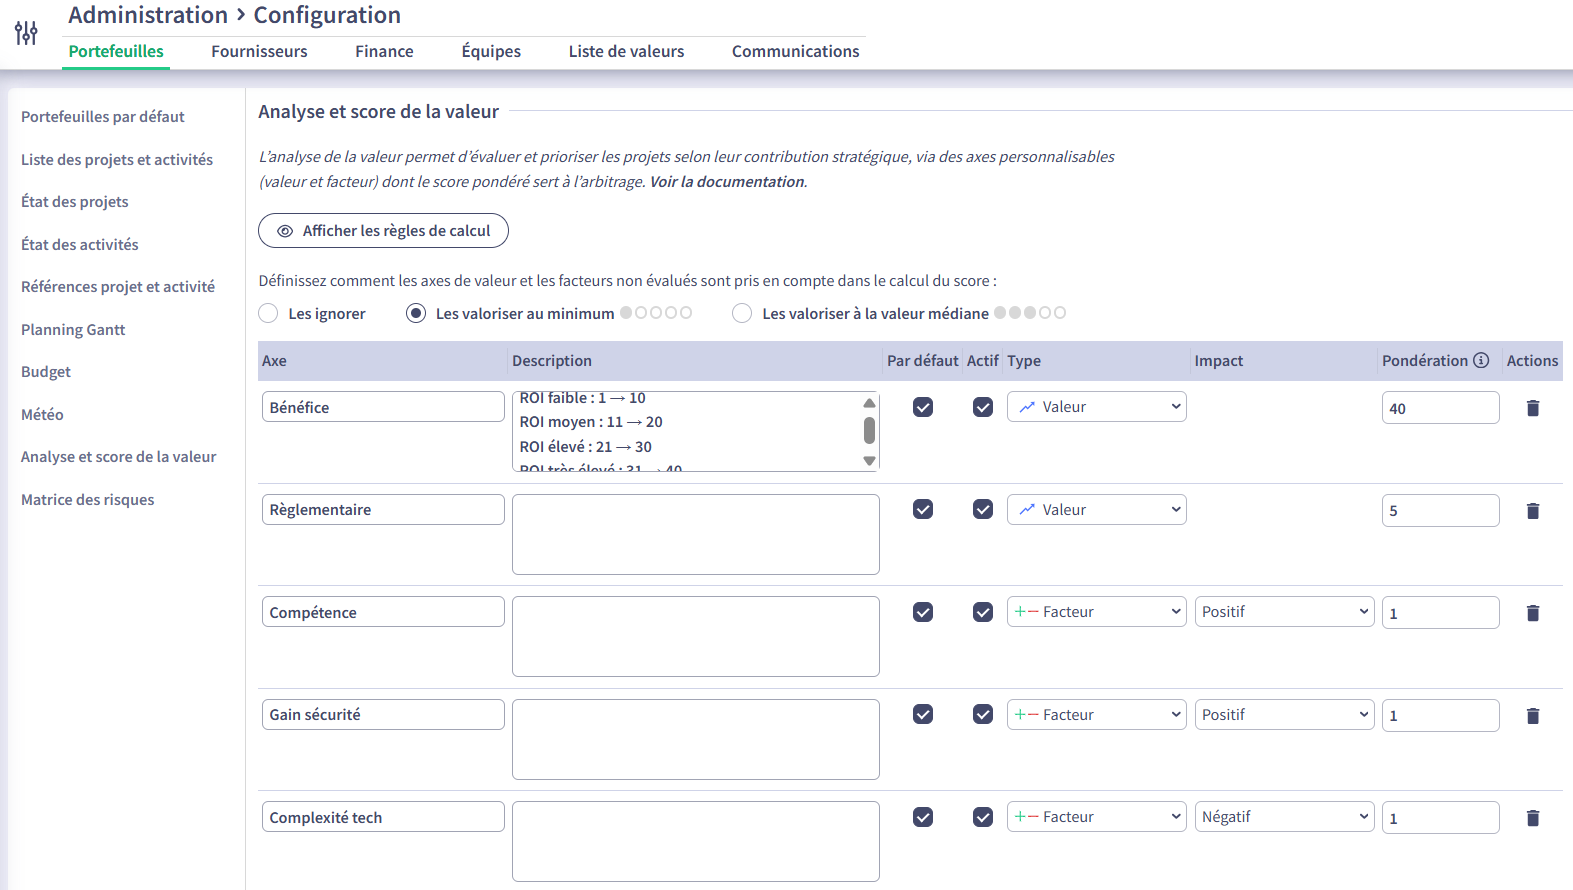Click trash icon for Gain sécurité row

tap(1532, 716)
